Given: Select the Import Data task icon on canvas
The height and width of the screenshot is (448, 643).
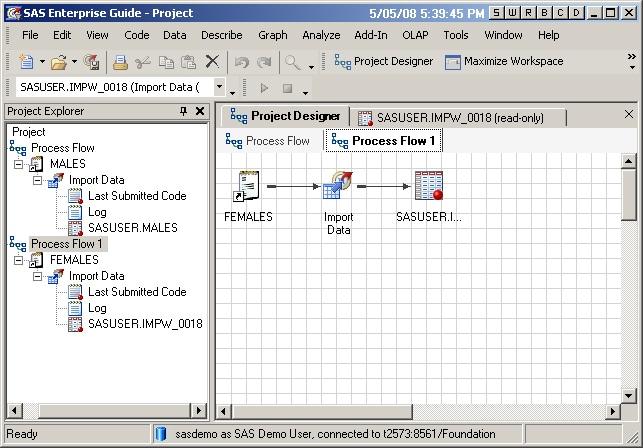Looking at the screenshot, I should (338, 187).
